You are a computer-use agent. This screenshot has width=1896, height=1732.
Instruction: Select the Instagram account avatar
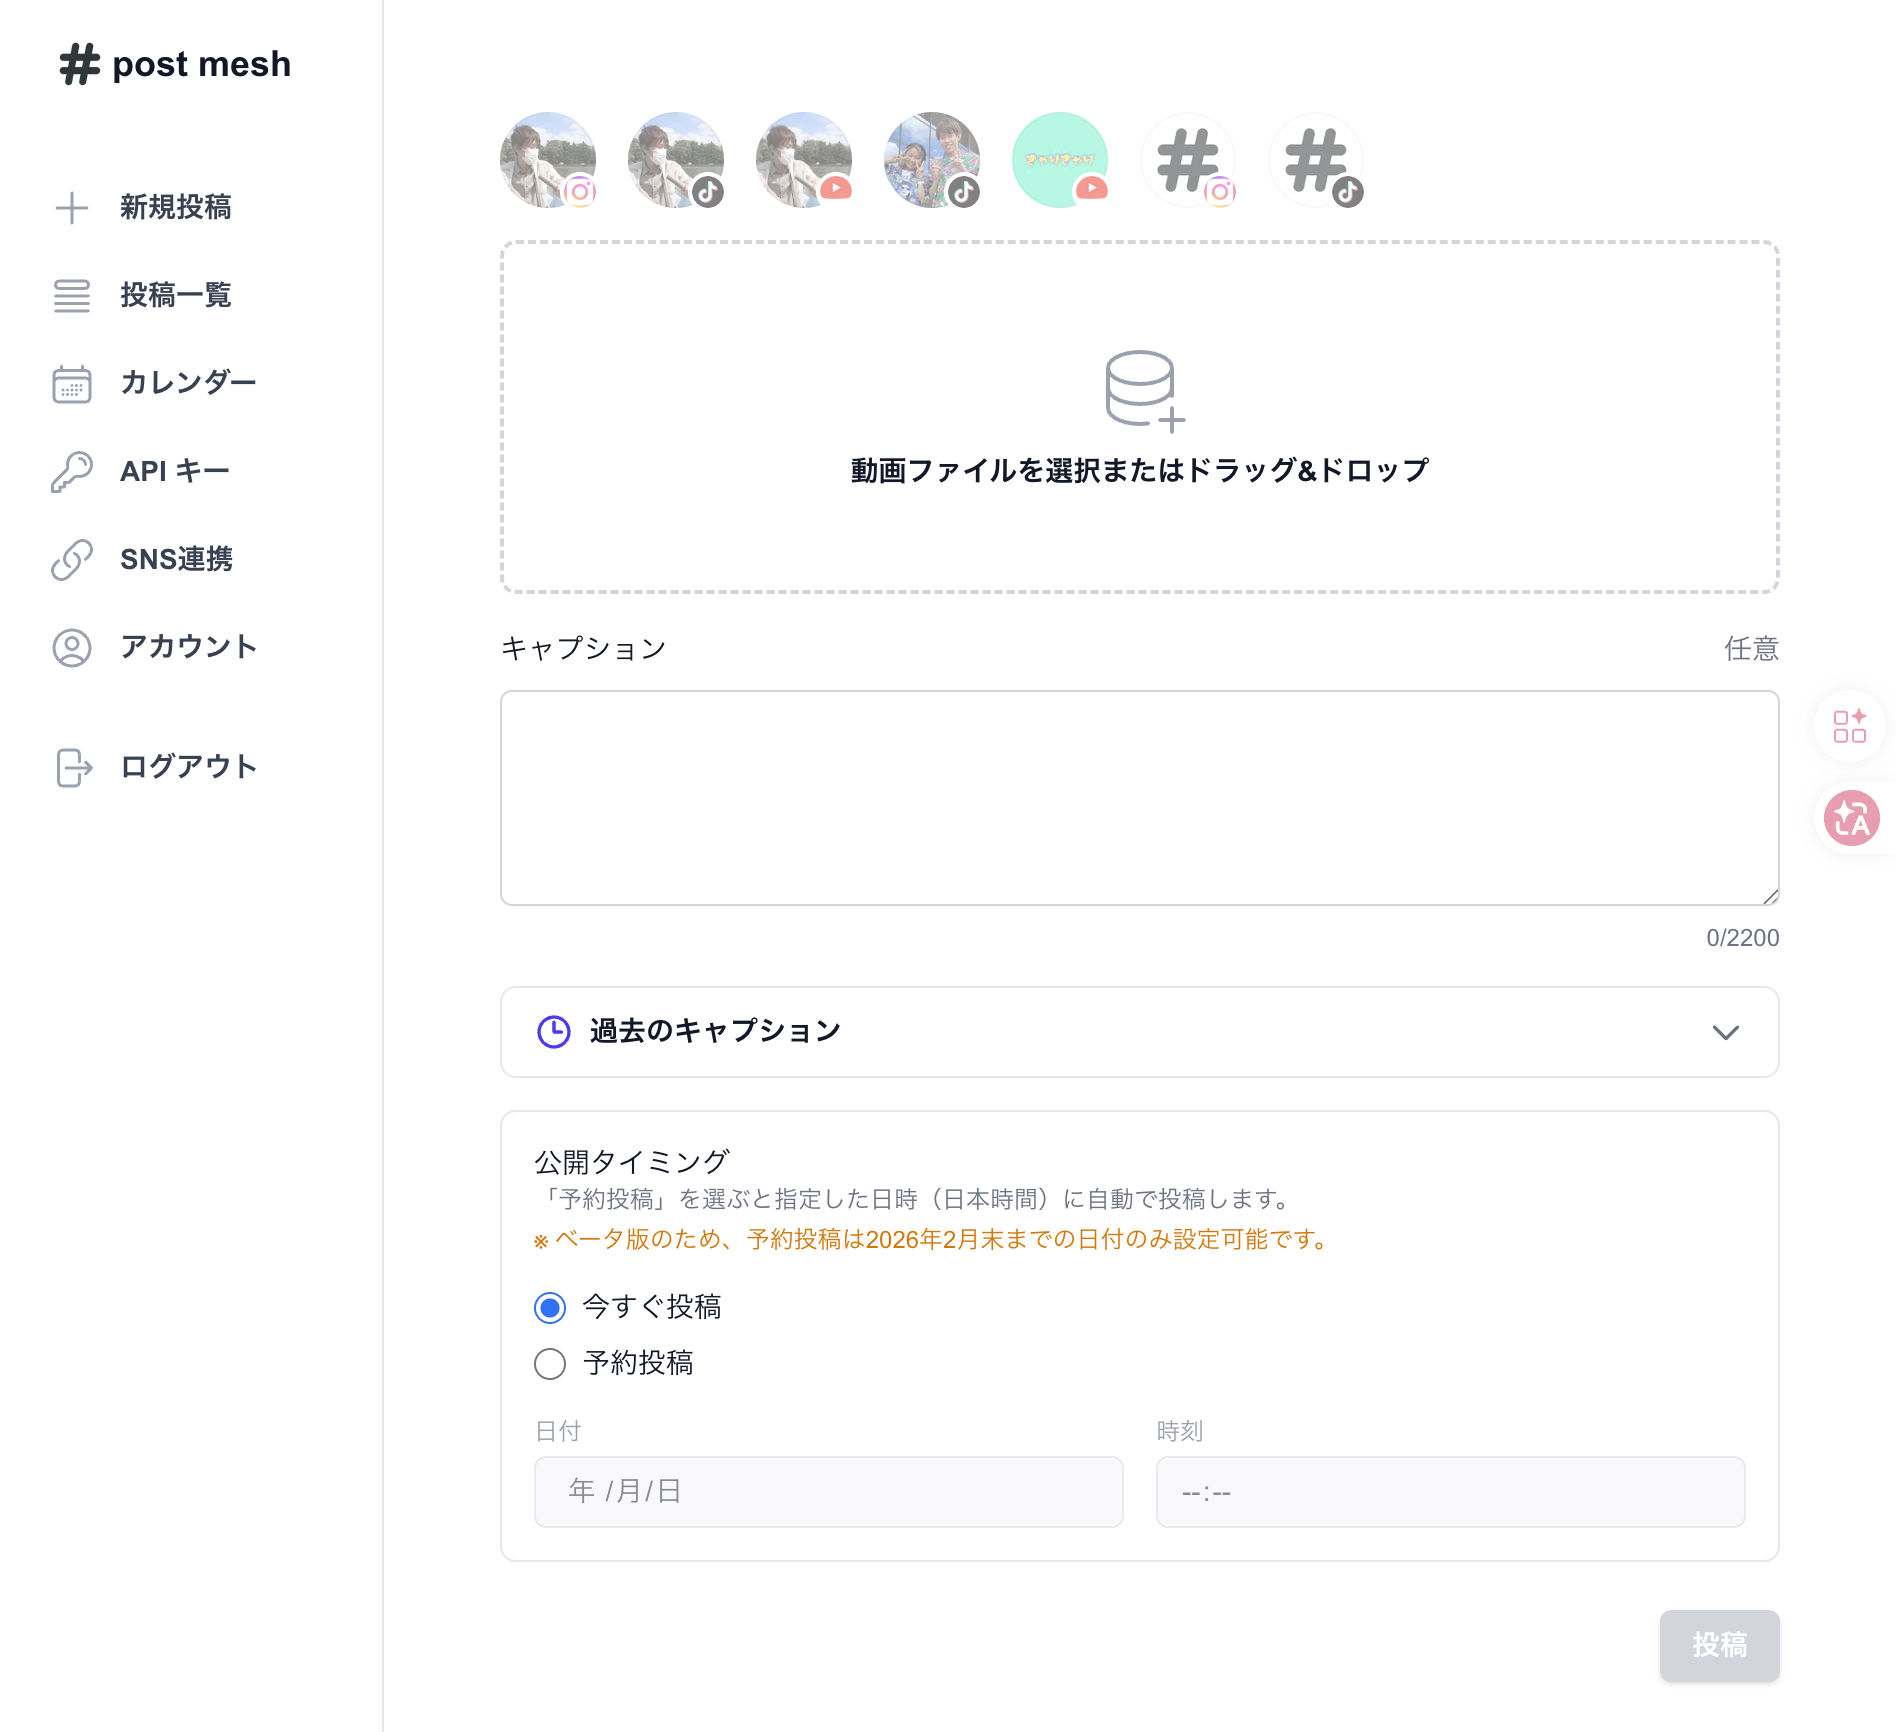click(x=547, y=160)
